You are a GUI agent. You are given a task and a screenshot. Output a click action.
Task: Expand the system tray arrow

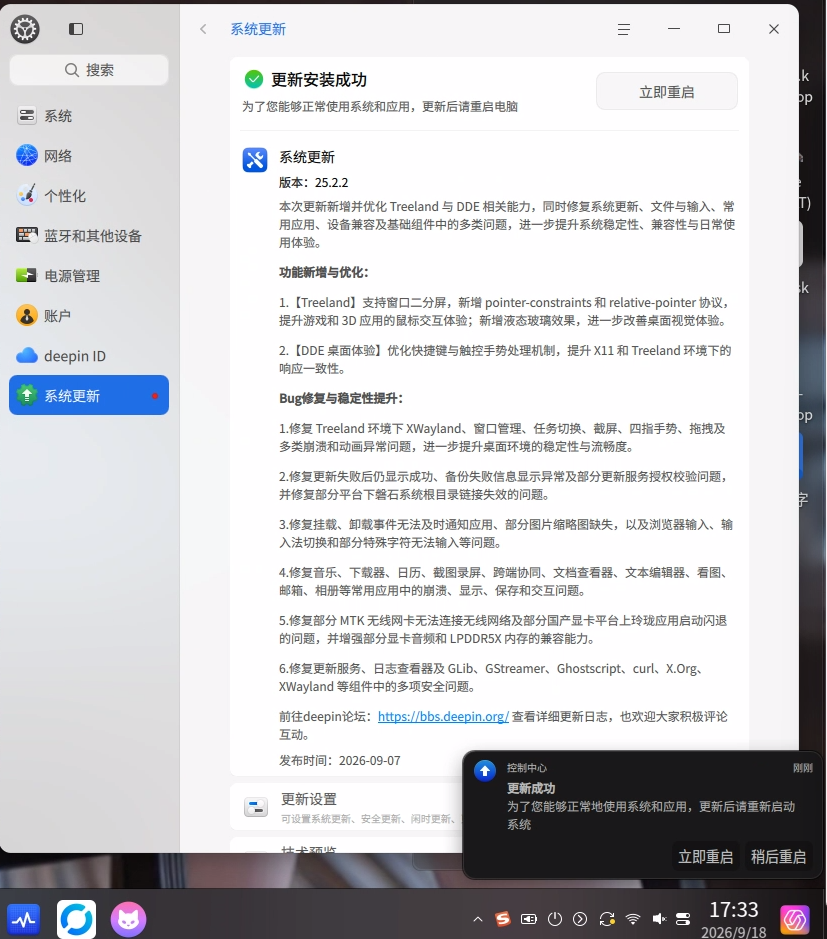point(478,919)
